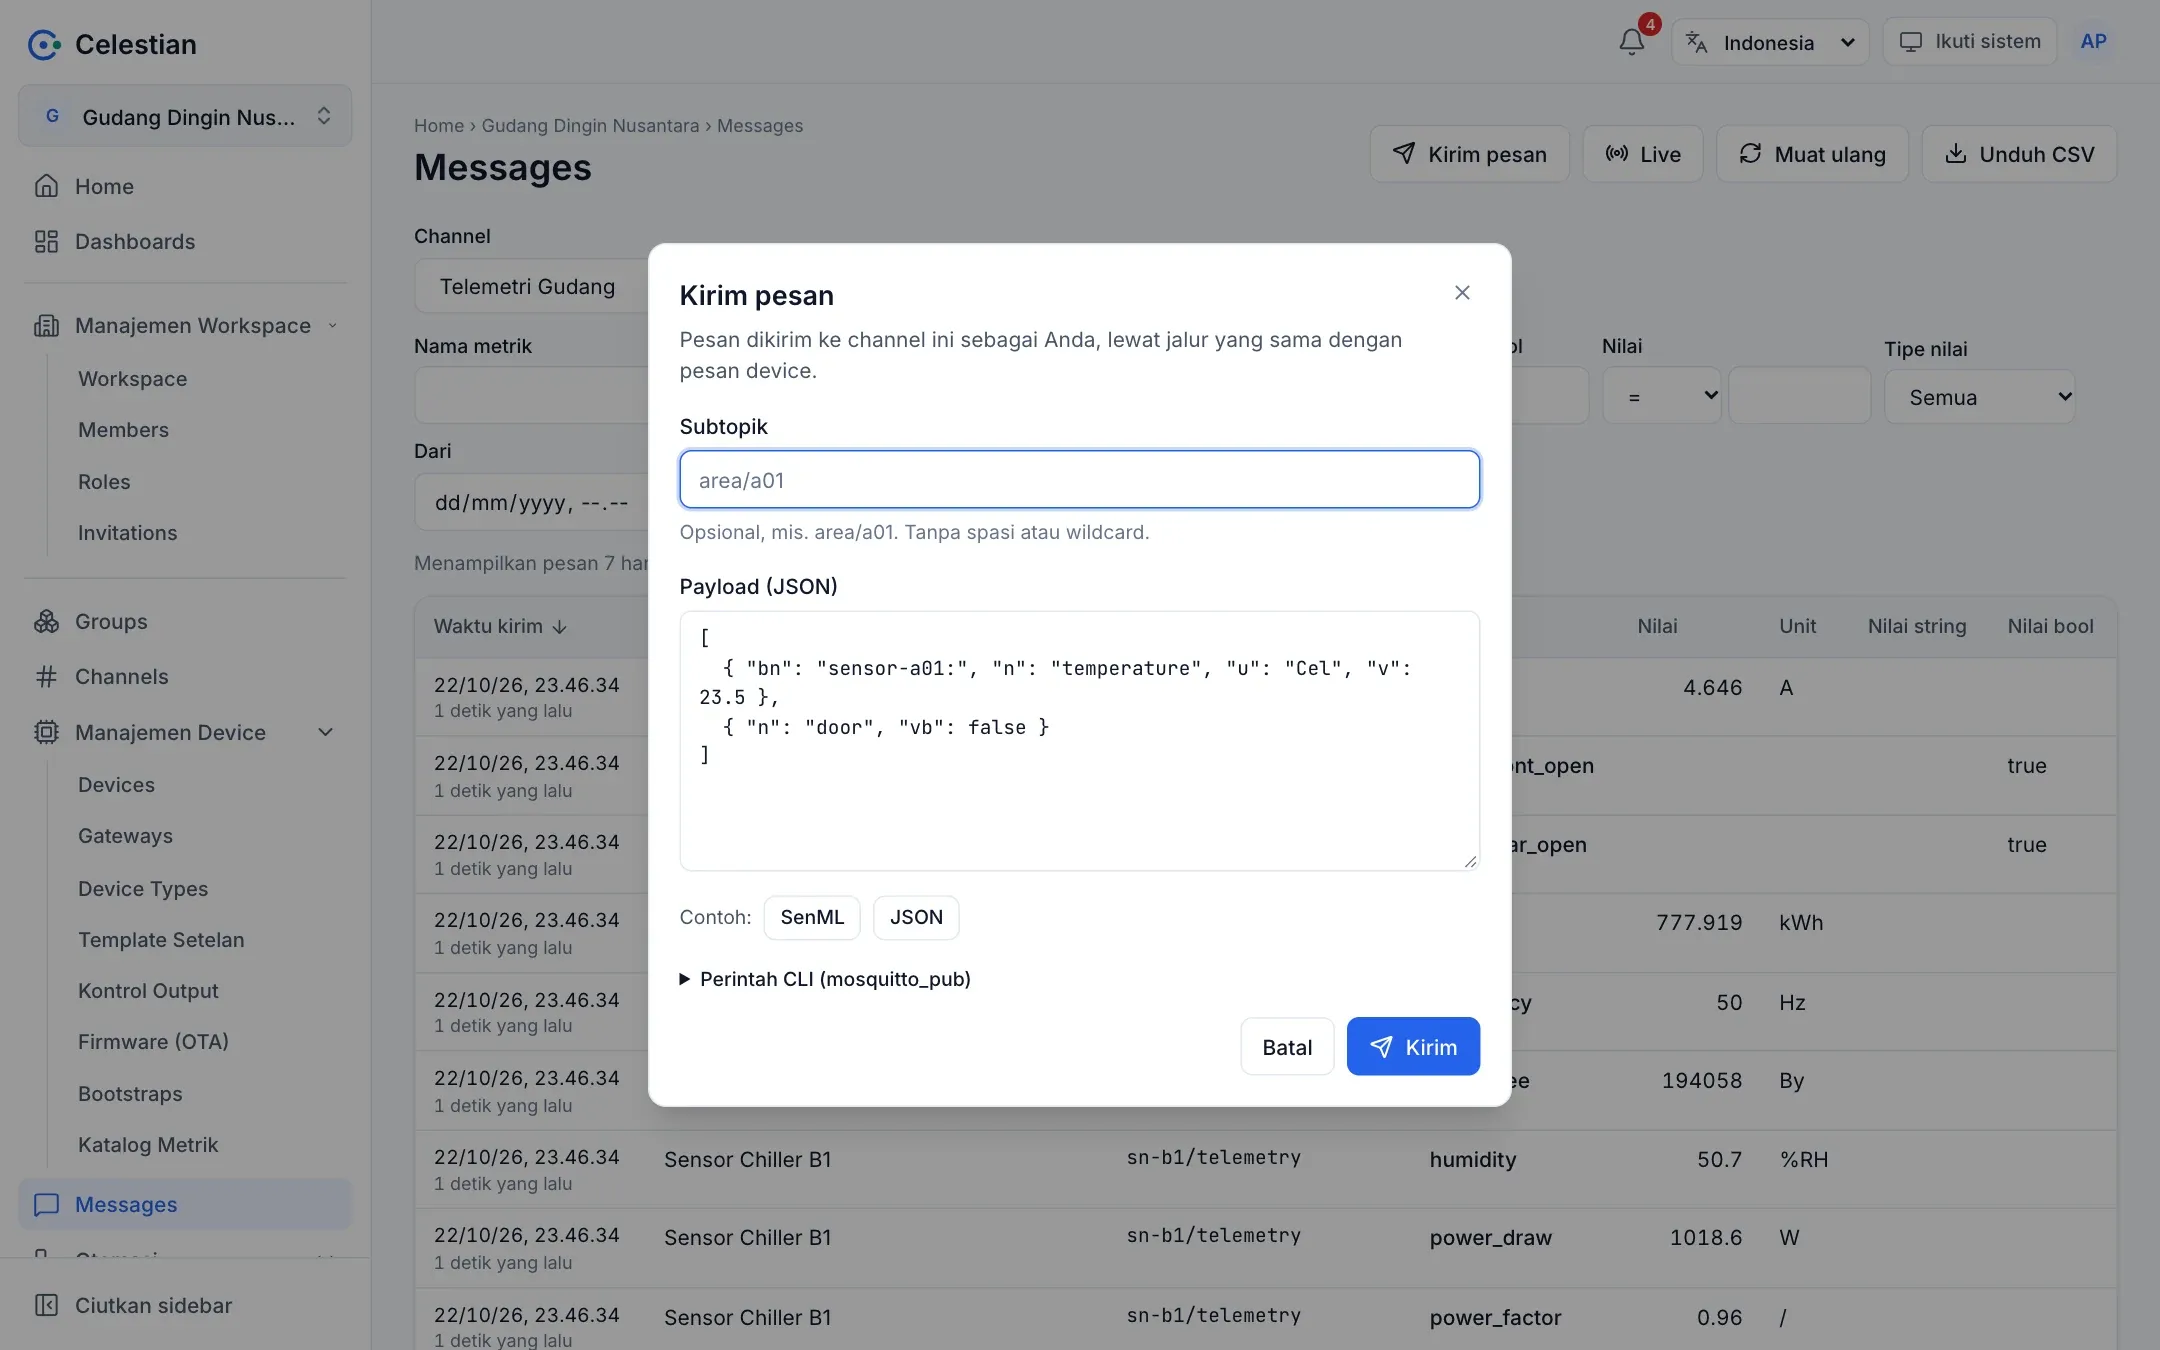Click Gudang Dingin Nusantara breadcrumb
Viewport: 2160px width, 1350px height.
[590, 126]
